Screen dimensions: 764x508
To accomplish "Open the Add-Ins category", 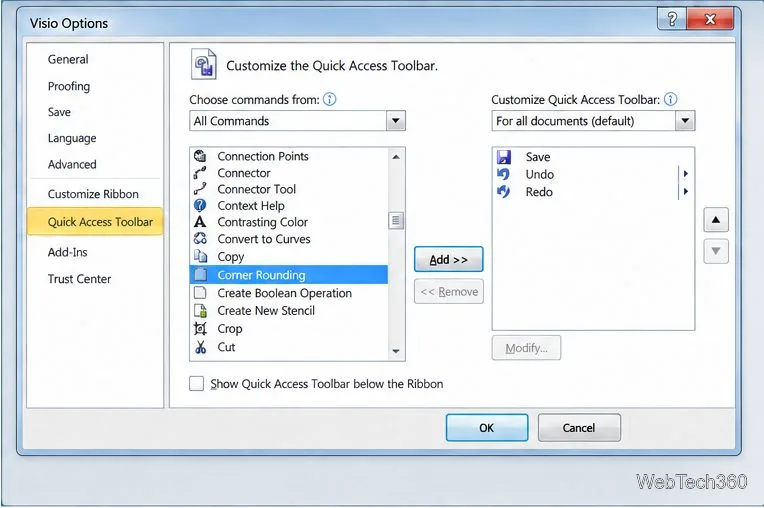I will [67, 252].
